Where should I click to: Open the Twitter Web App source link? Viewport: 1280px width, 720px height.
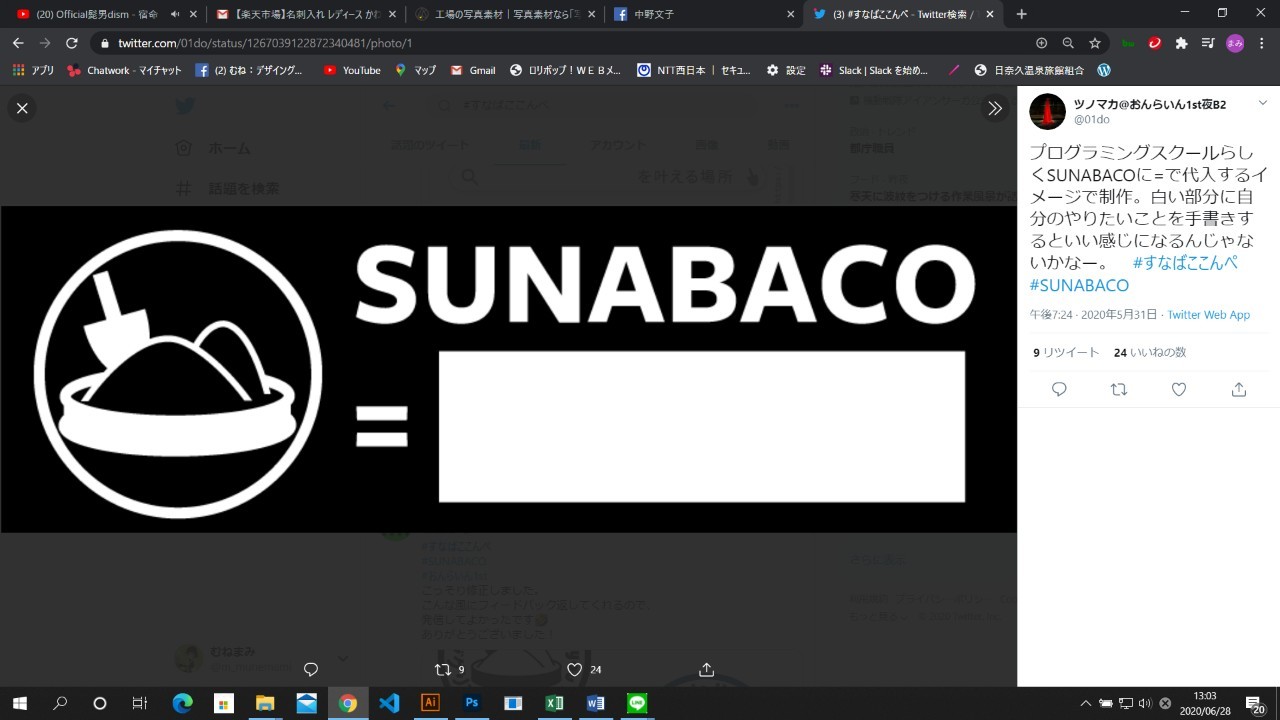coord(1208,315)
